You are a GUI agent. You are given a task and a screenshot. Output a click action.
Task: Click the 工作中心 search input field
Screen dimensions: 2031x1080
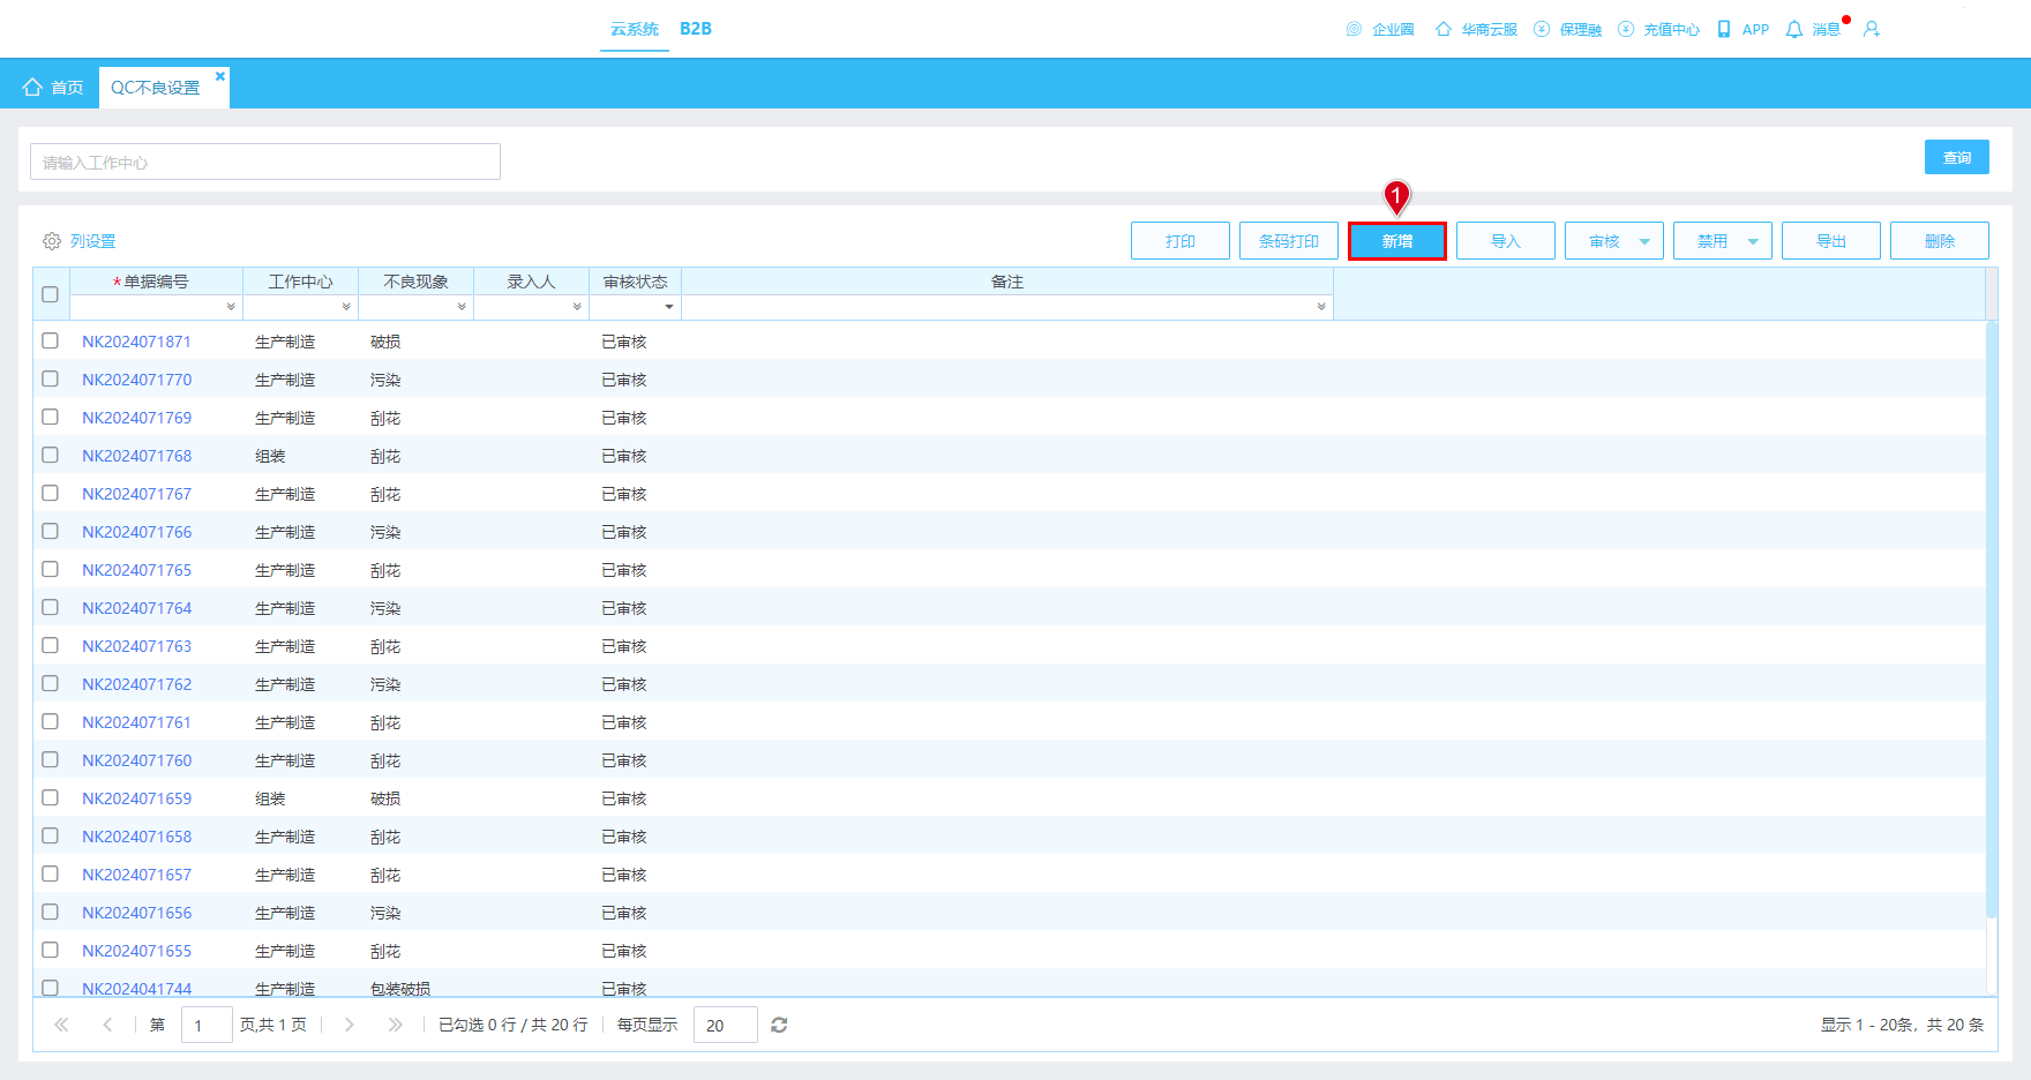[265, 162]
